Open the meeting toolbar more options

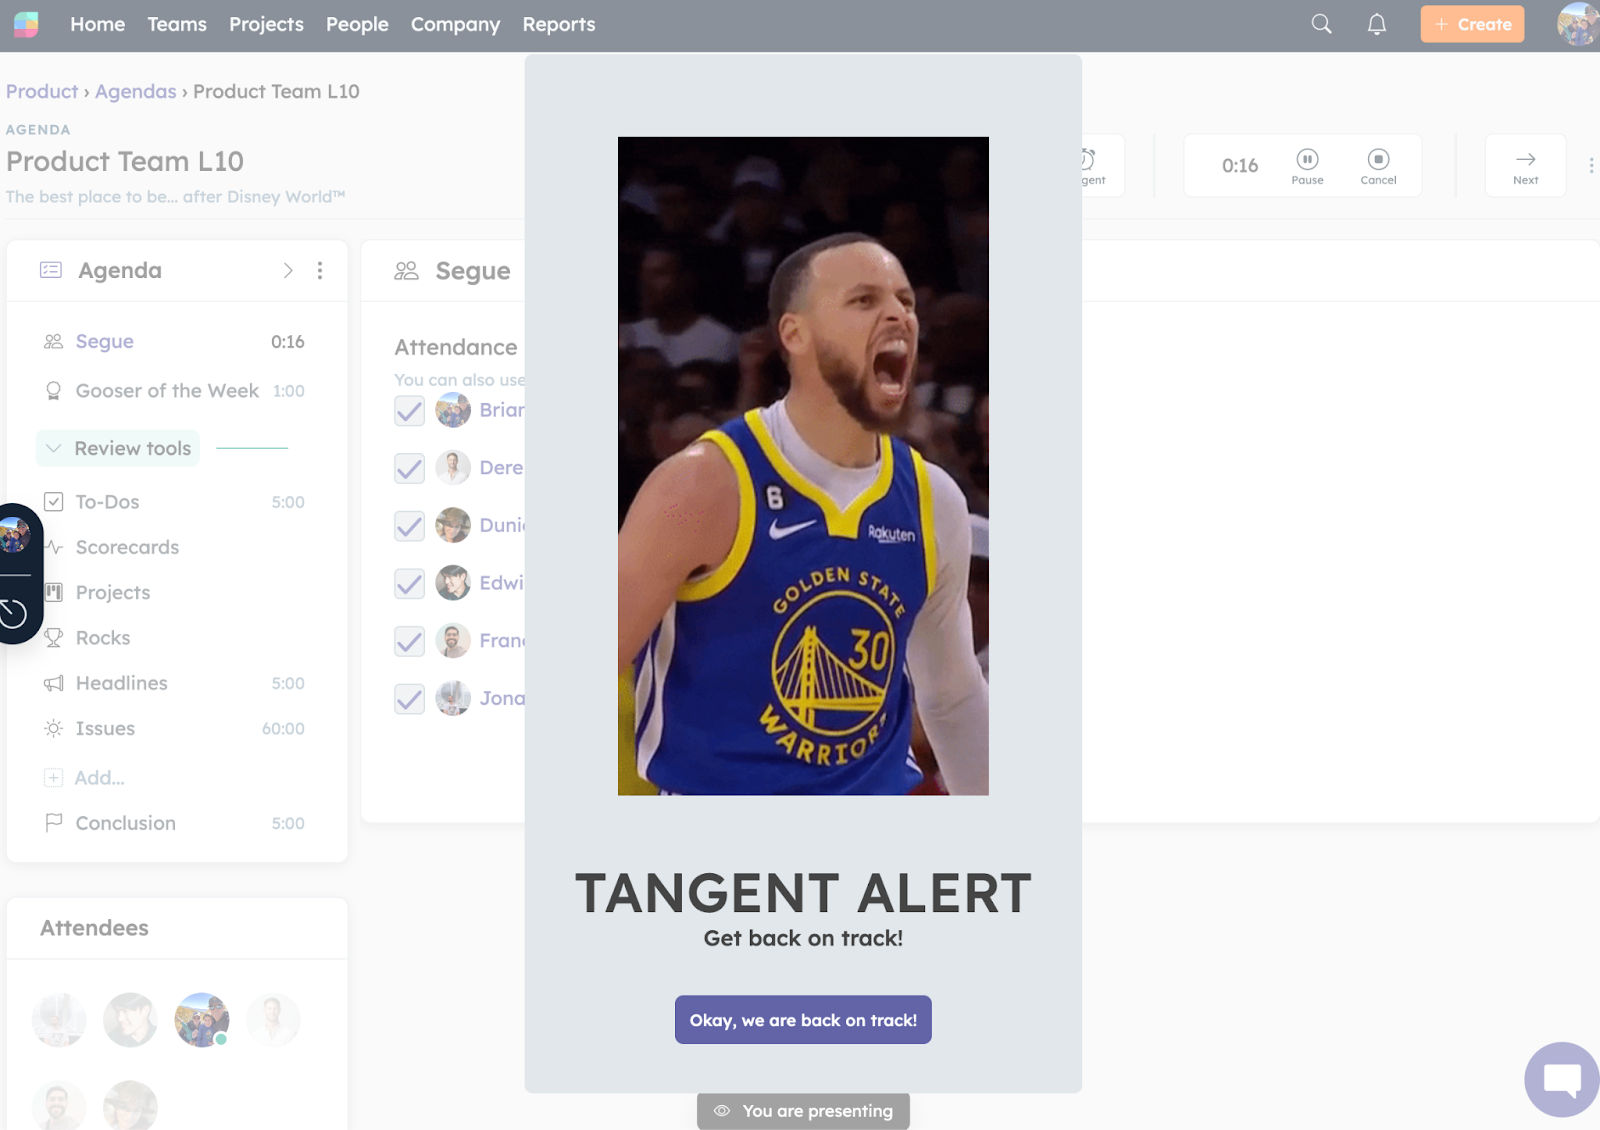coord(1591,165)
